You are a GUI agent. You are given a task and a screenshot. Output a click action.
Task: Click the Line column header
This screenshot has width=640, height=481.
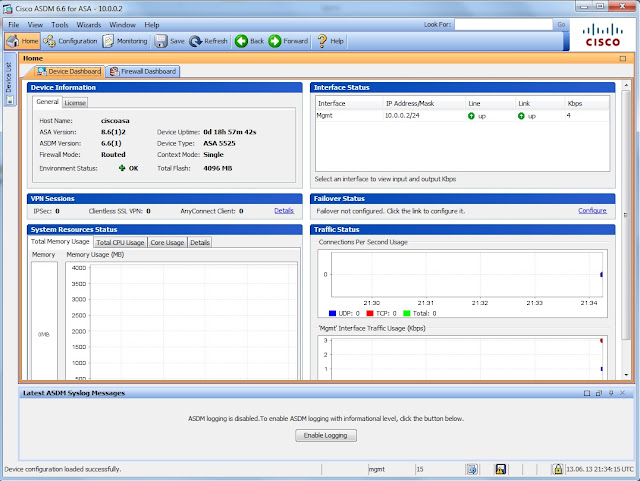[x=490, y=104]
